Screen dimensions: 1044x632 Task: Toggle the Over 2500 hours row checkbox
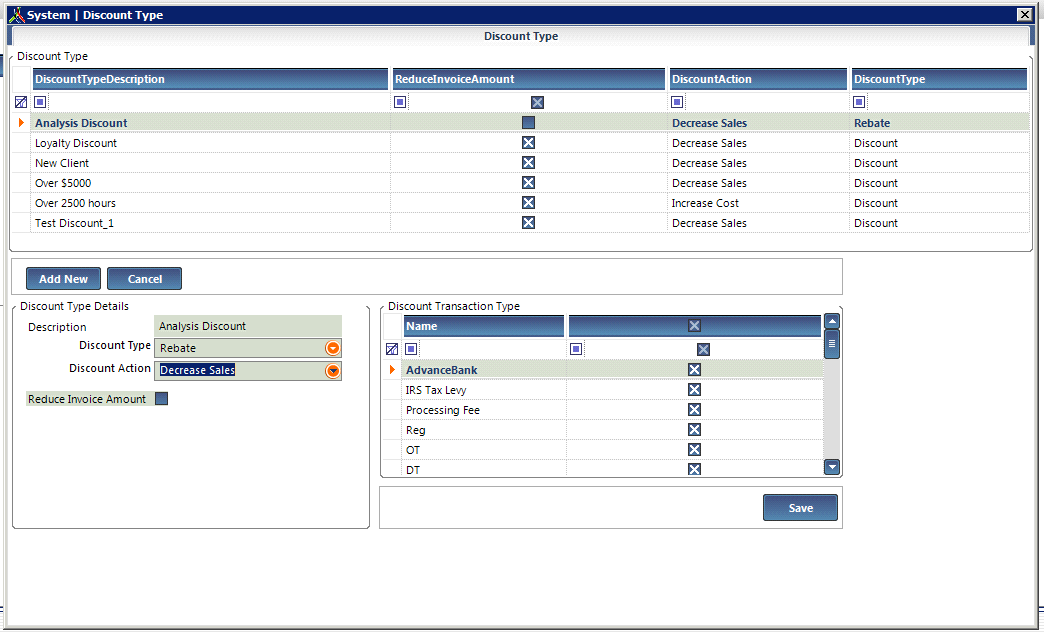point(528,202)
